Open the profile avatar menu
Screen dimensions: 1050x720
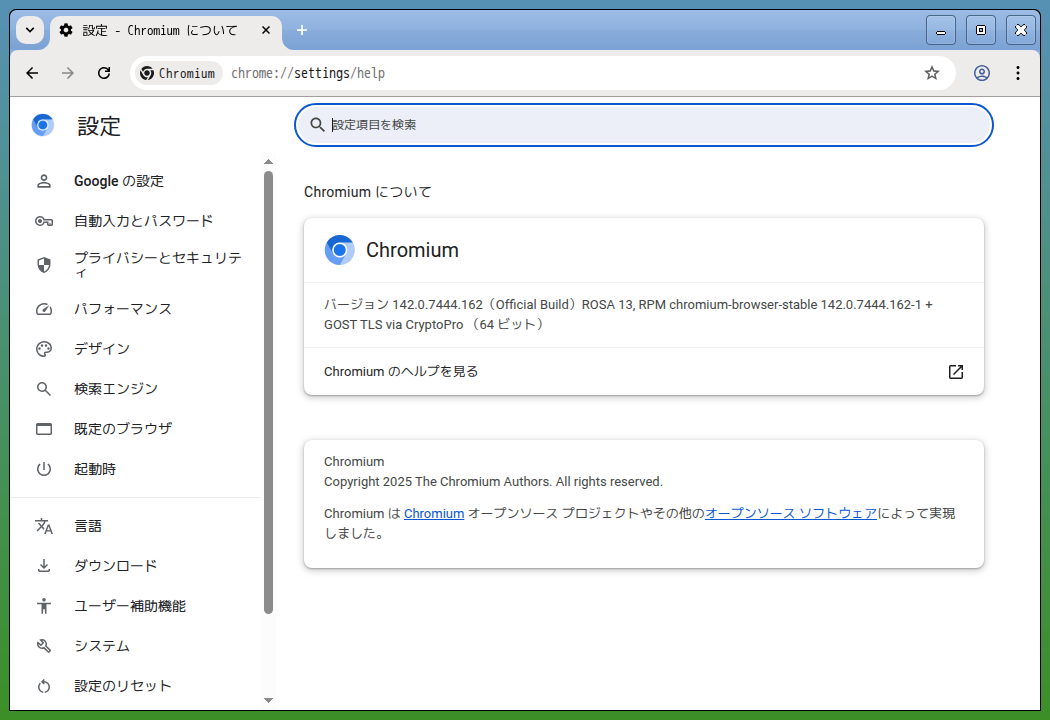click(x=982, y=73)
